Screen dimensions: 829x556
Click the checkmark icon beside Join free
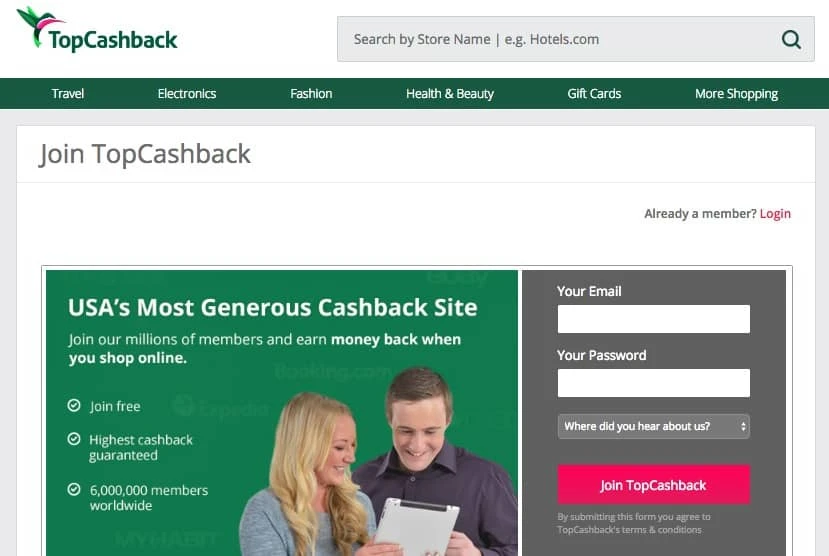click(x=74, y=405)
